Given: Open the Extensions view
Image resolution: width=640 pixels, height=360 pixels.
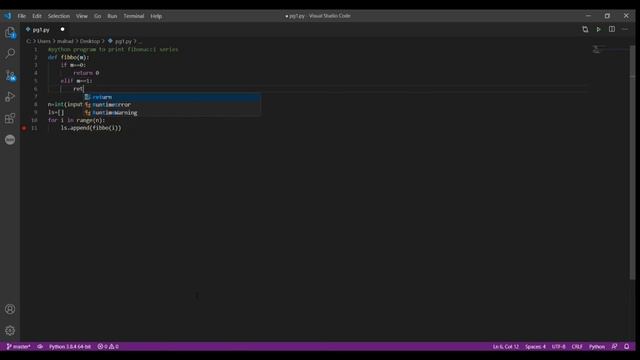Looking at the screenshot, I should [10, 118].
